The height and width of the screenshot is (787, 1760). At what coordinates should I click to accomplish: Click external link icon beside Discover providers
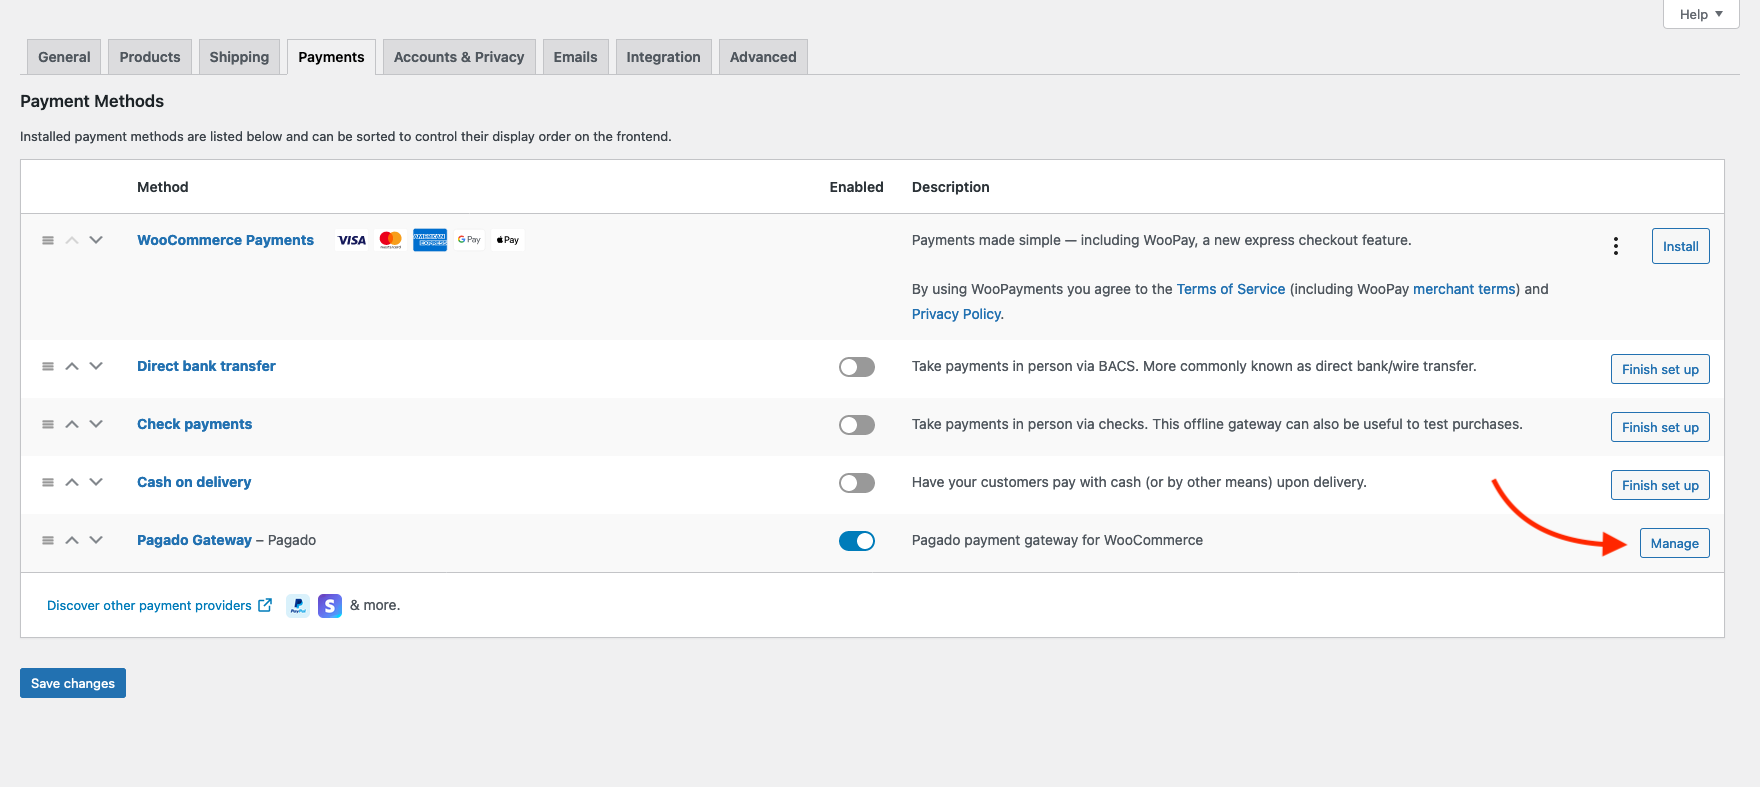point(265,605)
